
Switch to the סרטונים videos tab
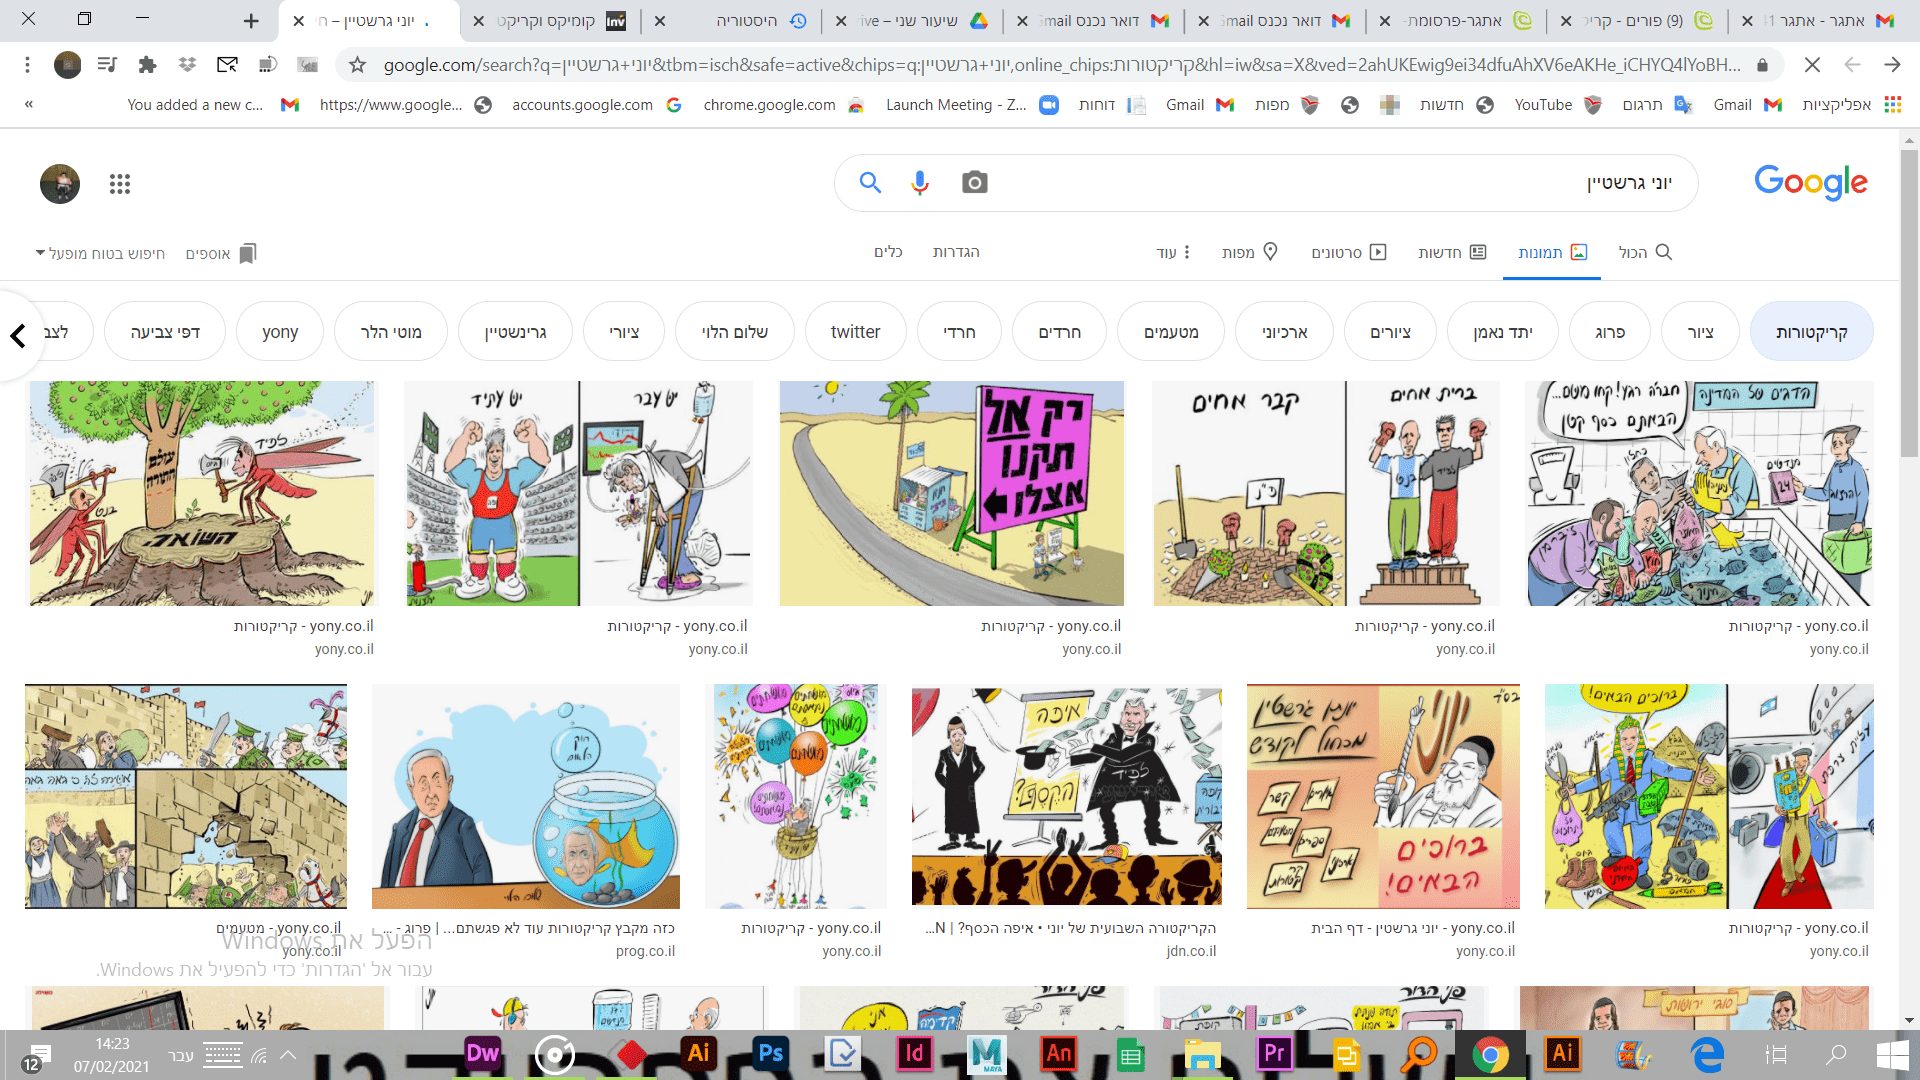click(1348, 252)
